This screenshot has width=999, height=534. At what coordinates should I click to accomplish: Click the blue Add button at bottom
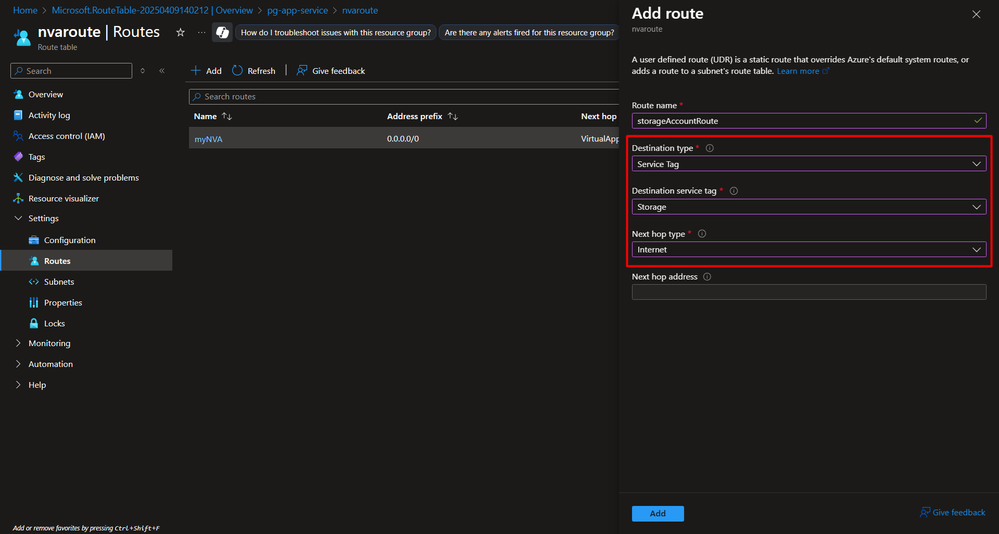658,514
